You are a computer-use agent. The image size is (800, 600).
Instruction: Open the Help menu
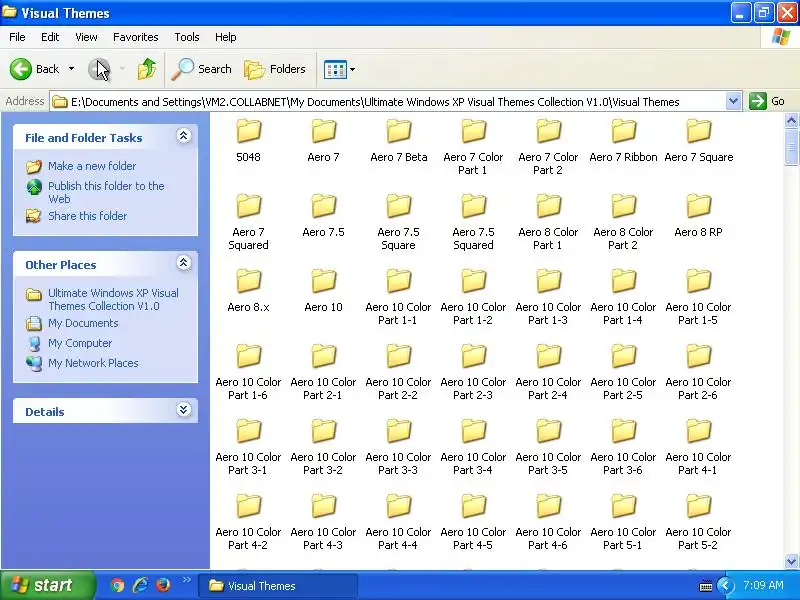coord(226,37)
